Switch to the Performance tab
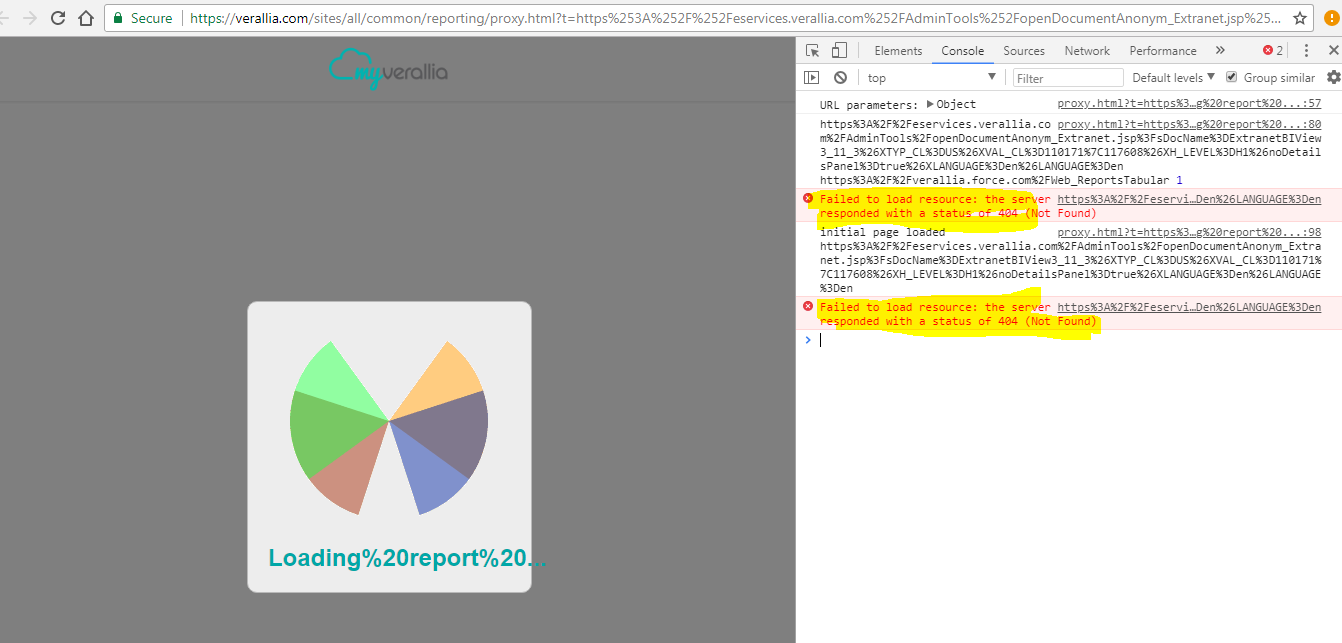This screenshot has height=643, width=1342. 1163,51
